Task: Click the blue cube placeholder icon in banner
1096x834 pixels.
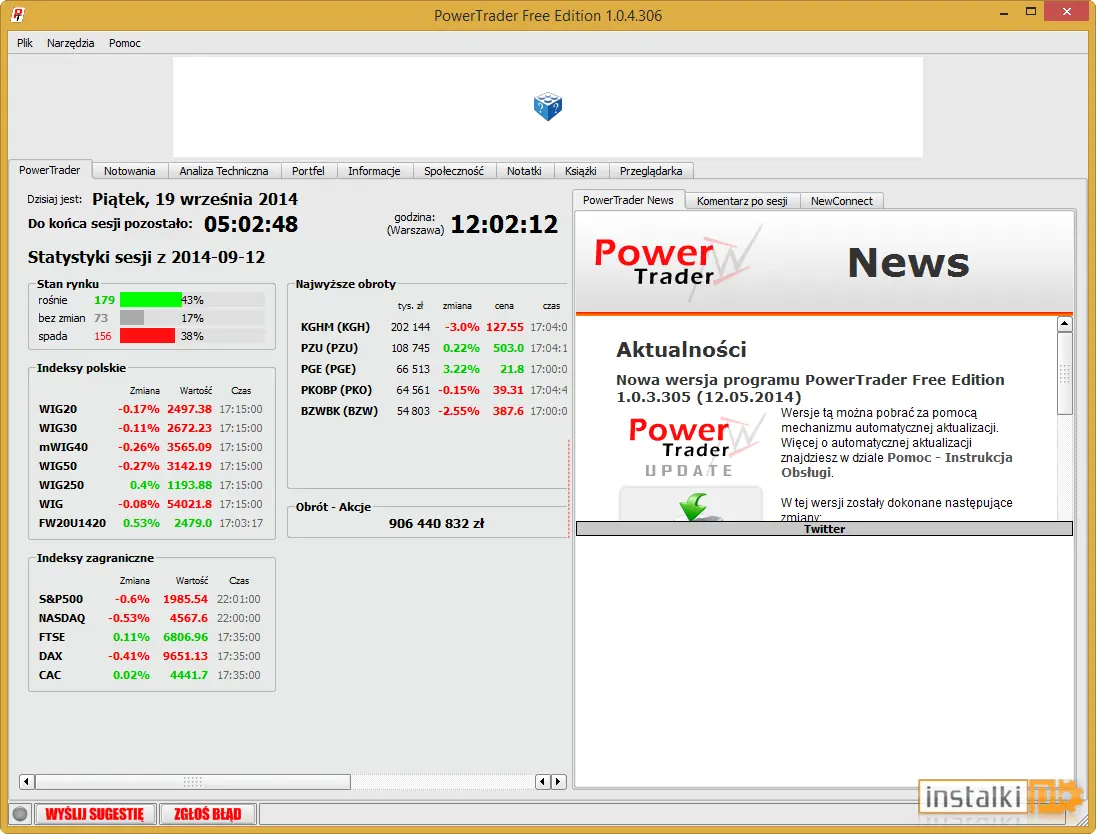Action: (547, 106)
